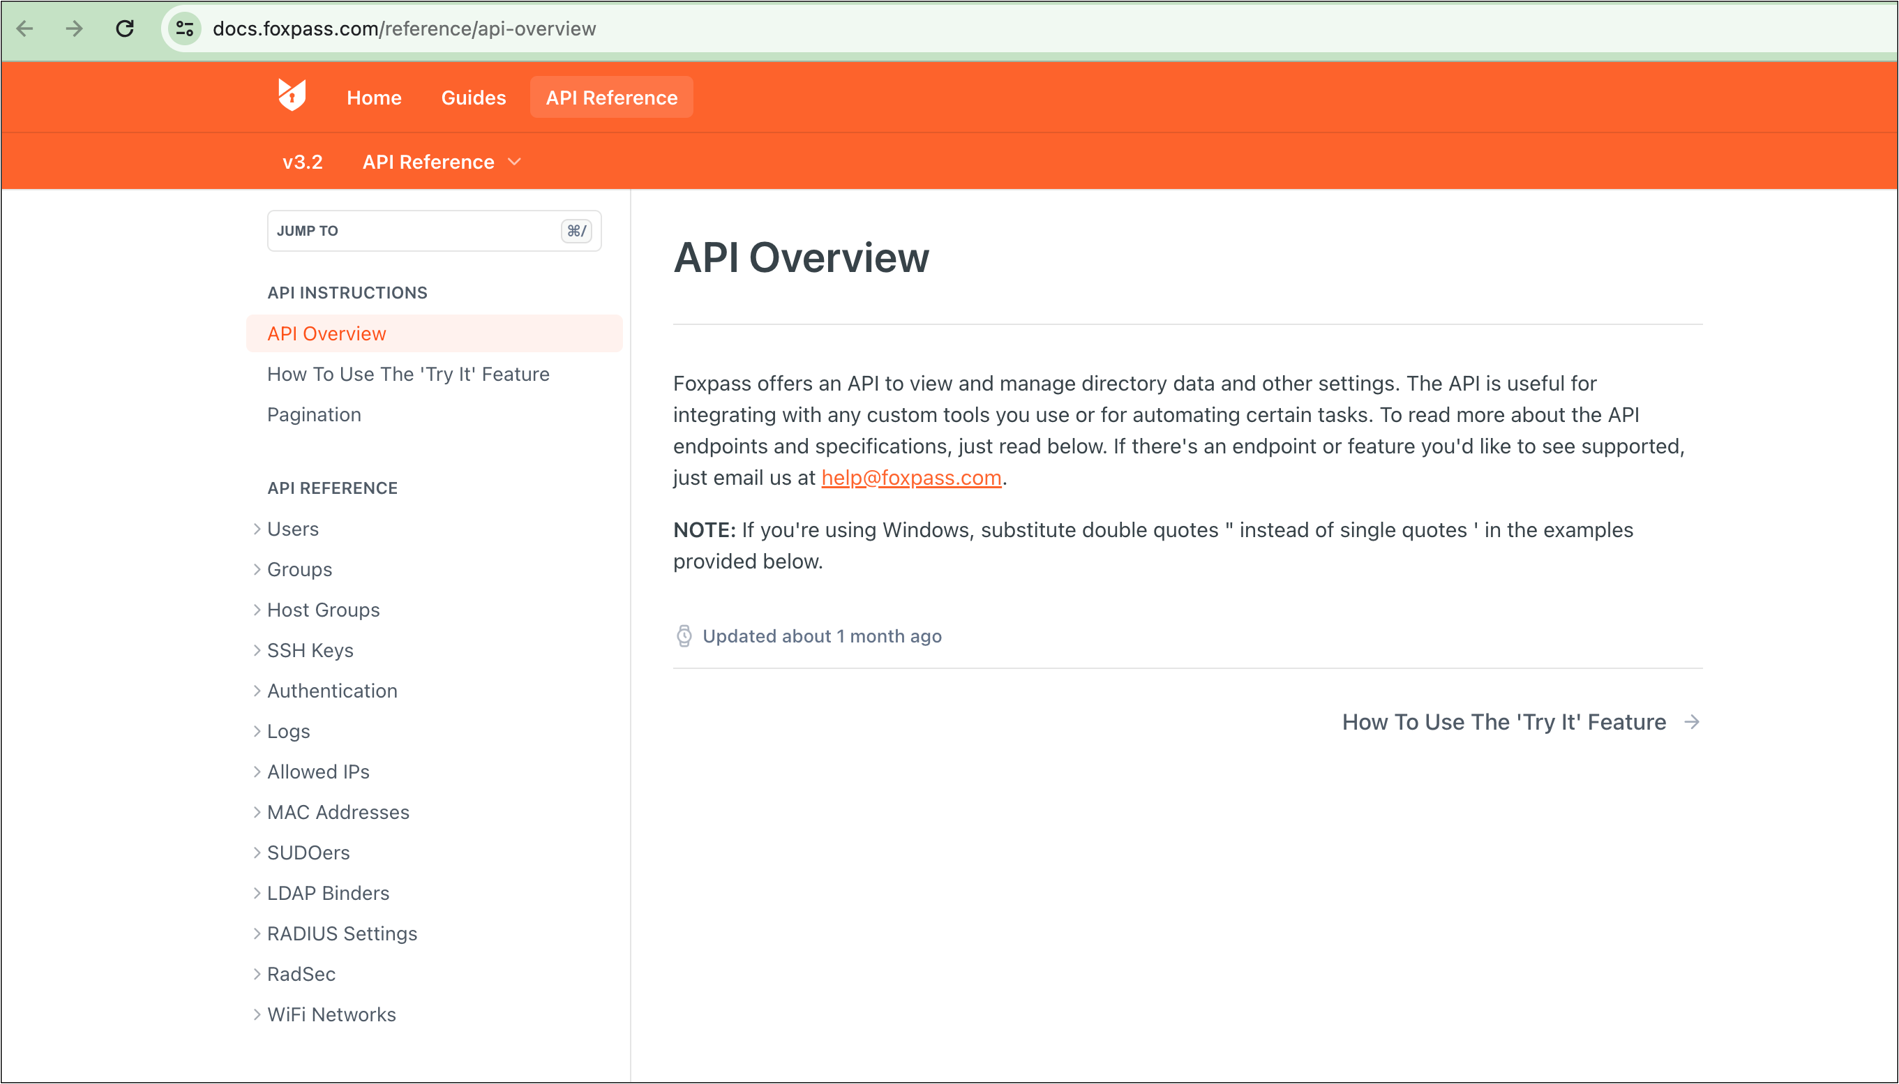
Task: Click the 'Updated about 1 month ago' text
Action: pyautogui.click(x=822, y=636)
